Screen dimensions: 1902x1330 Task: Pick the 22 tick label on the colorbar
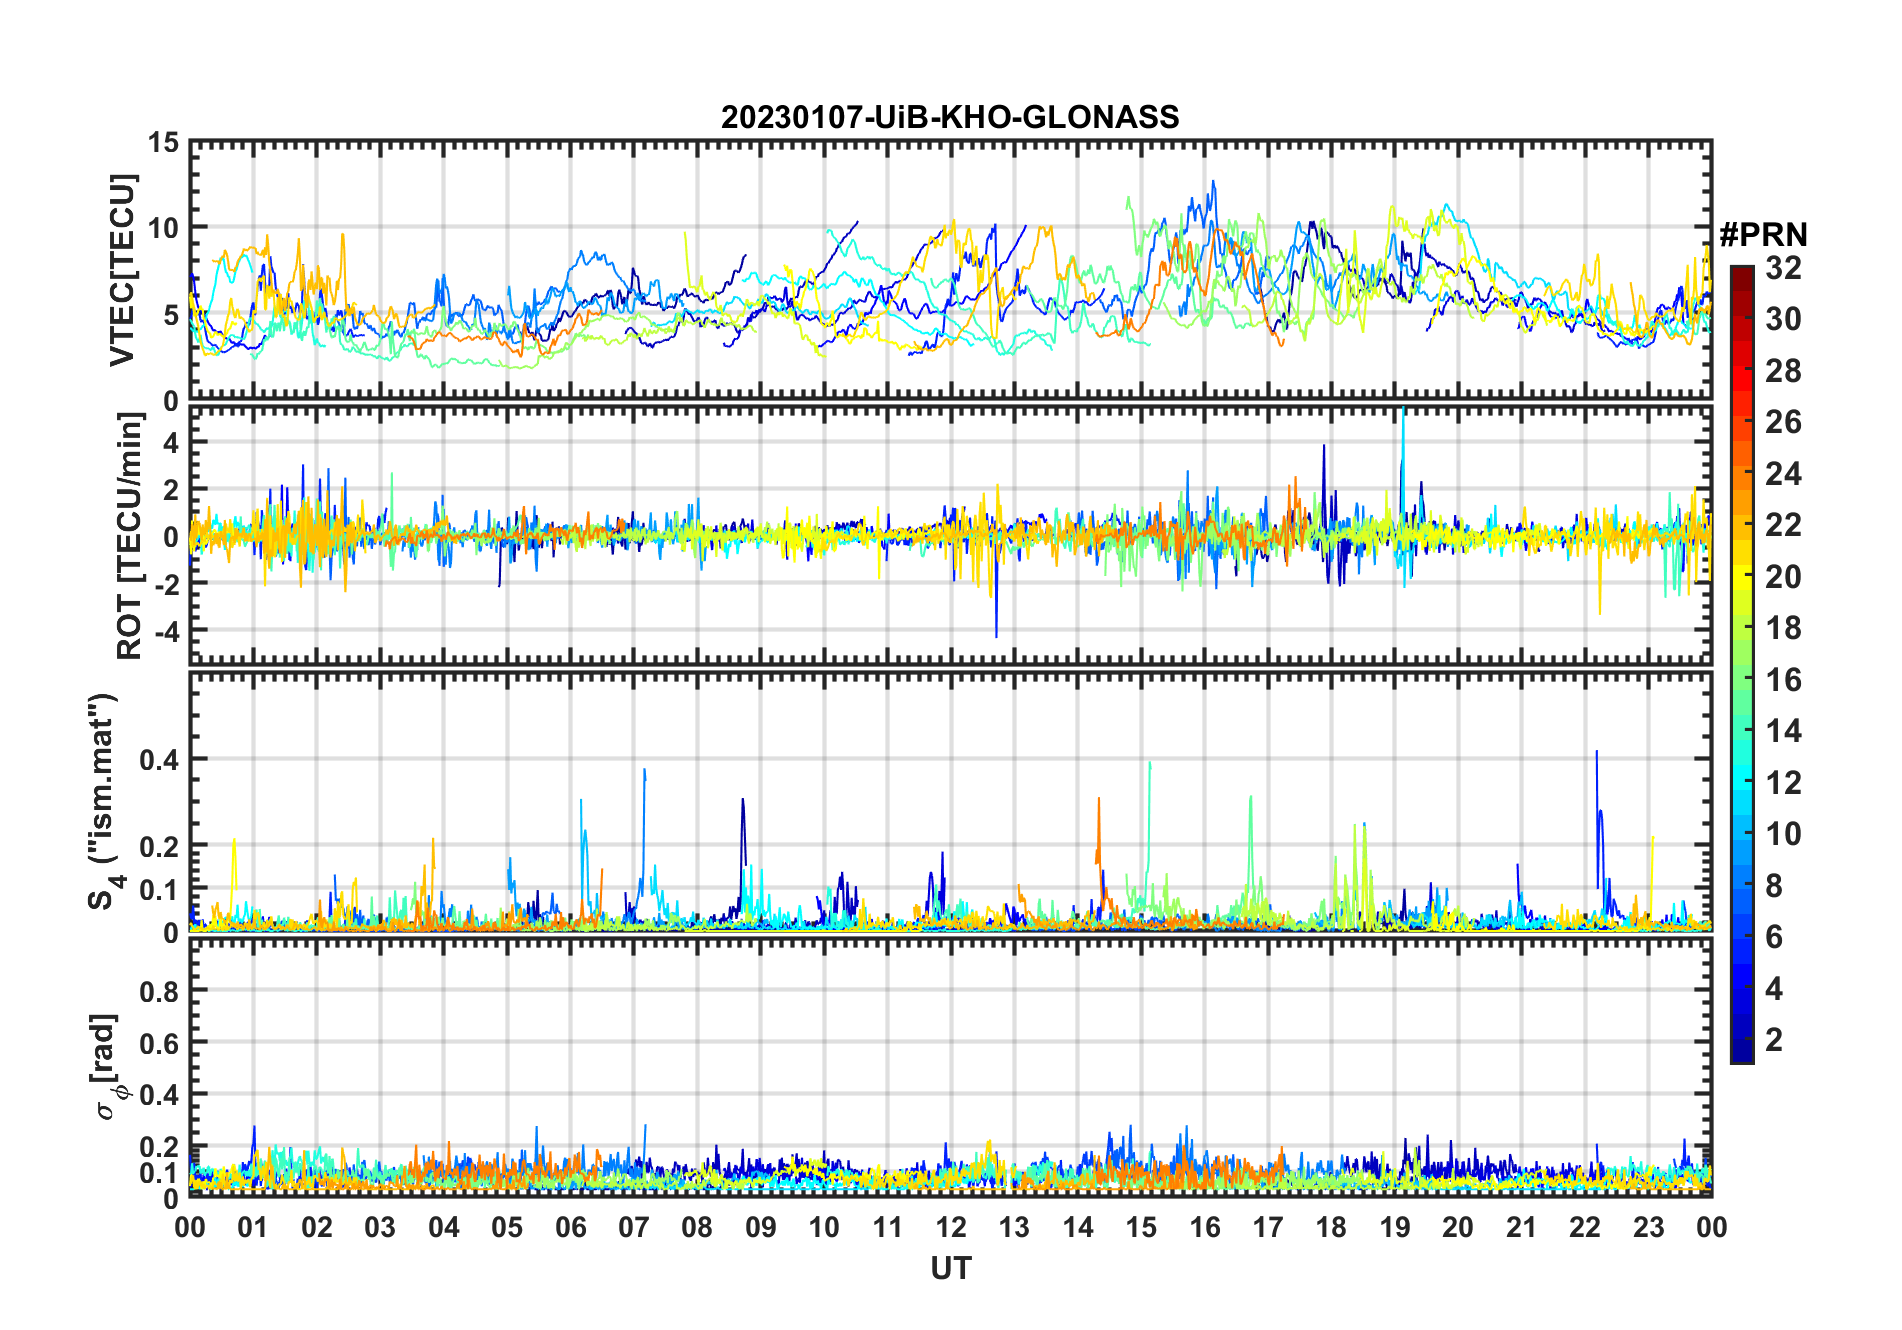1783,524
